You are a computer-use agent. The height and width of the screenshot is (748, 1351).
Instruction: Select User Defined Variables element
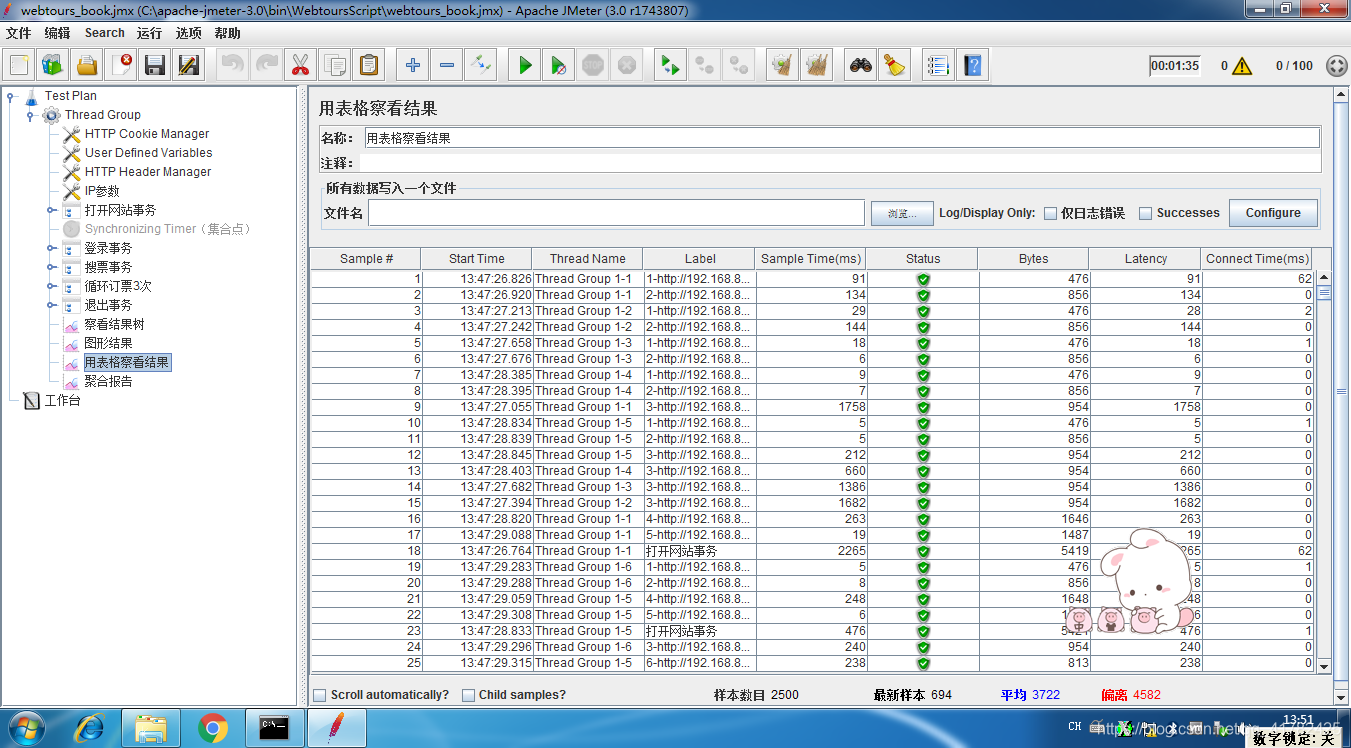148,153
